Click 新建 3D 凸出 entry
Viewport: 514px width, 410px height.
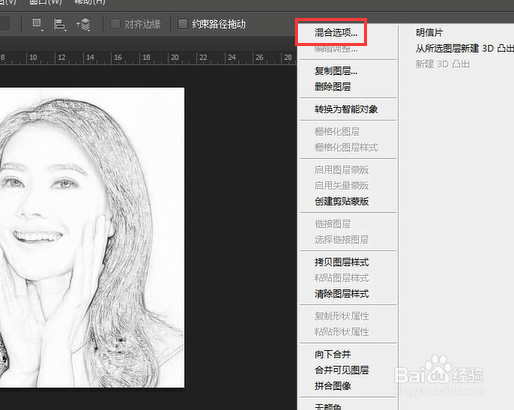pos(442,64)
